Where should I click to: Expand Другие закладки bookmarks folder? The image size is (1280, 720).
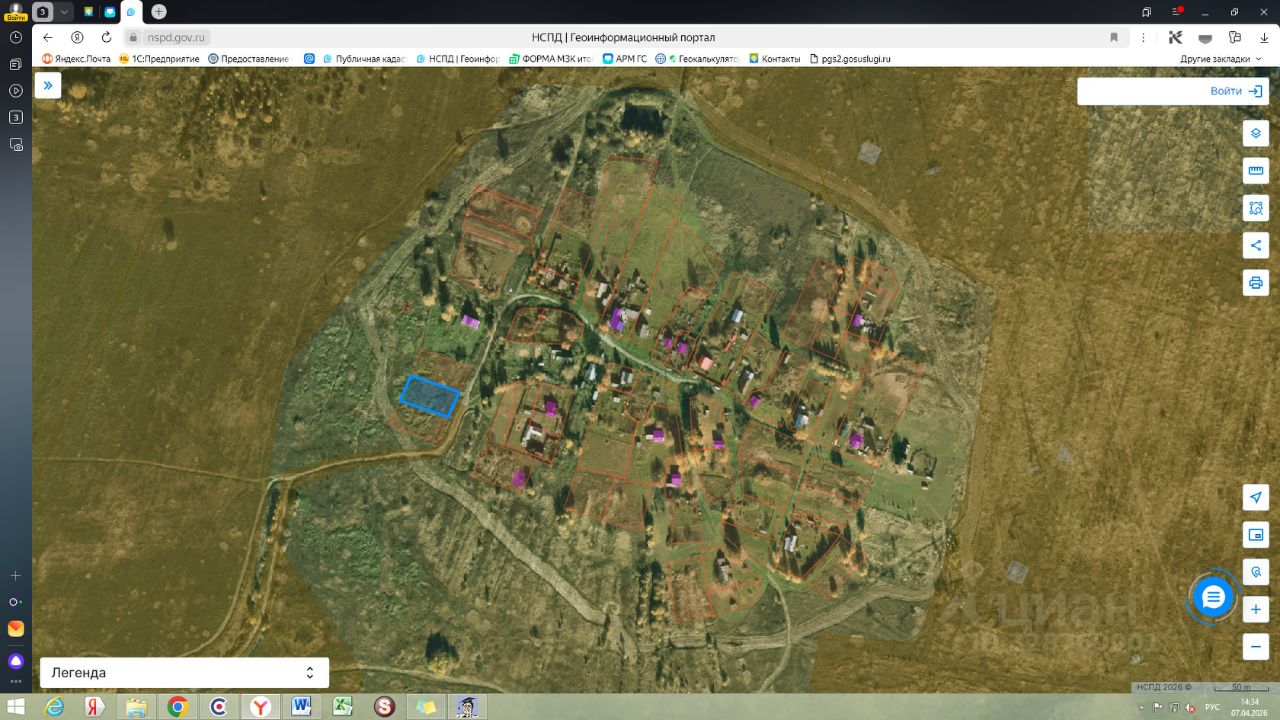click(x=1220, y=59)
